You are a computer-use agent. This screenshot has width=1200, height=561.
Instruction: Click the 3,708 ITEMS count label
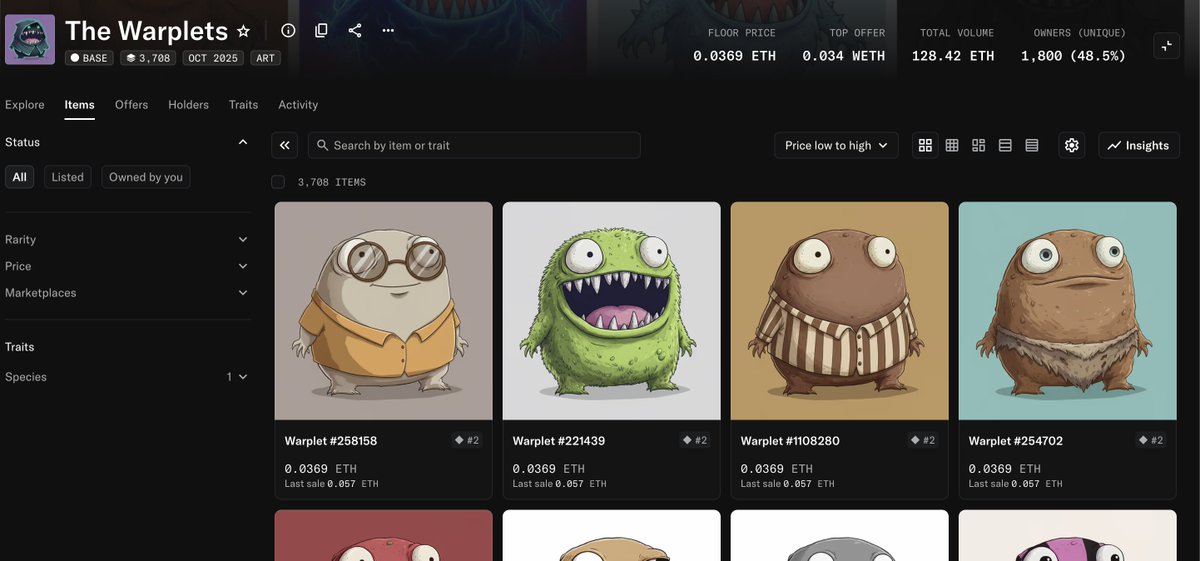click(332, 182)
